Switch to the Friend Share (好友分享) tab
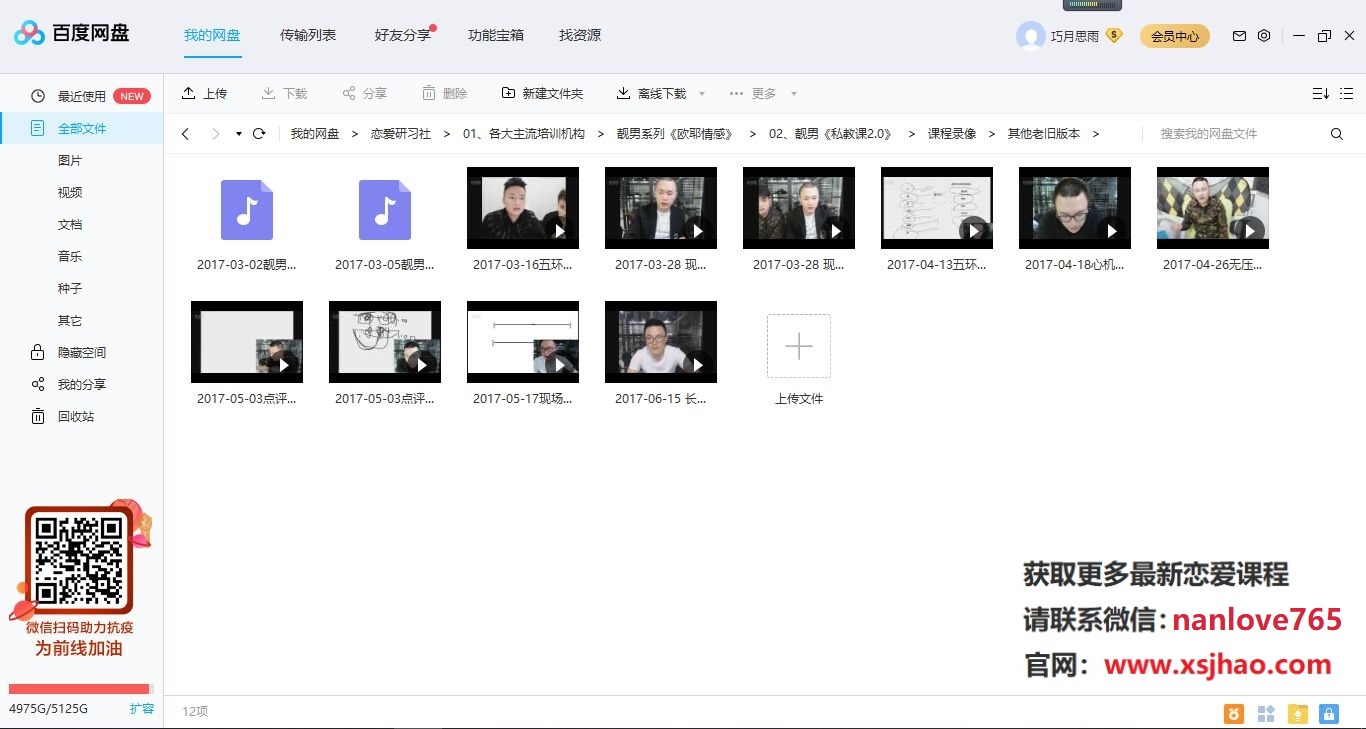Viewport: 1366px width, 729px height. 402,35
